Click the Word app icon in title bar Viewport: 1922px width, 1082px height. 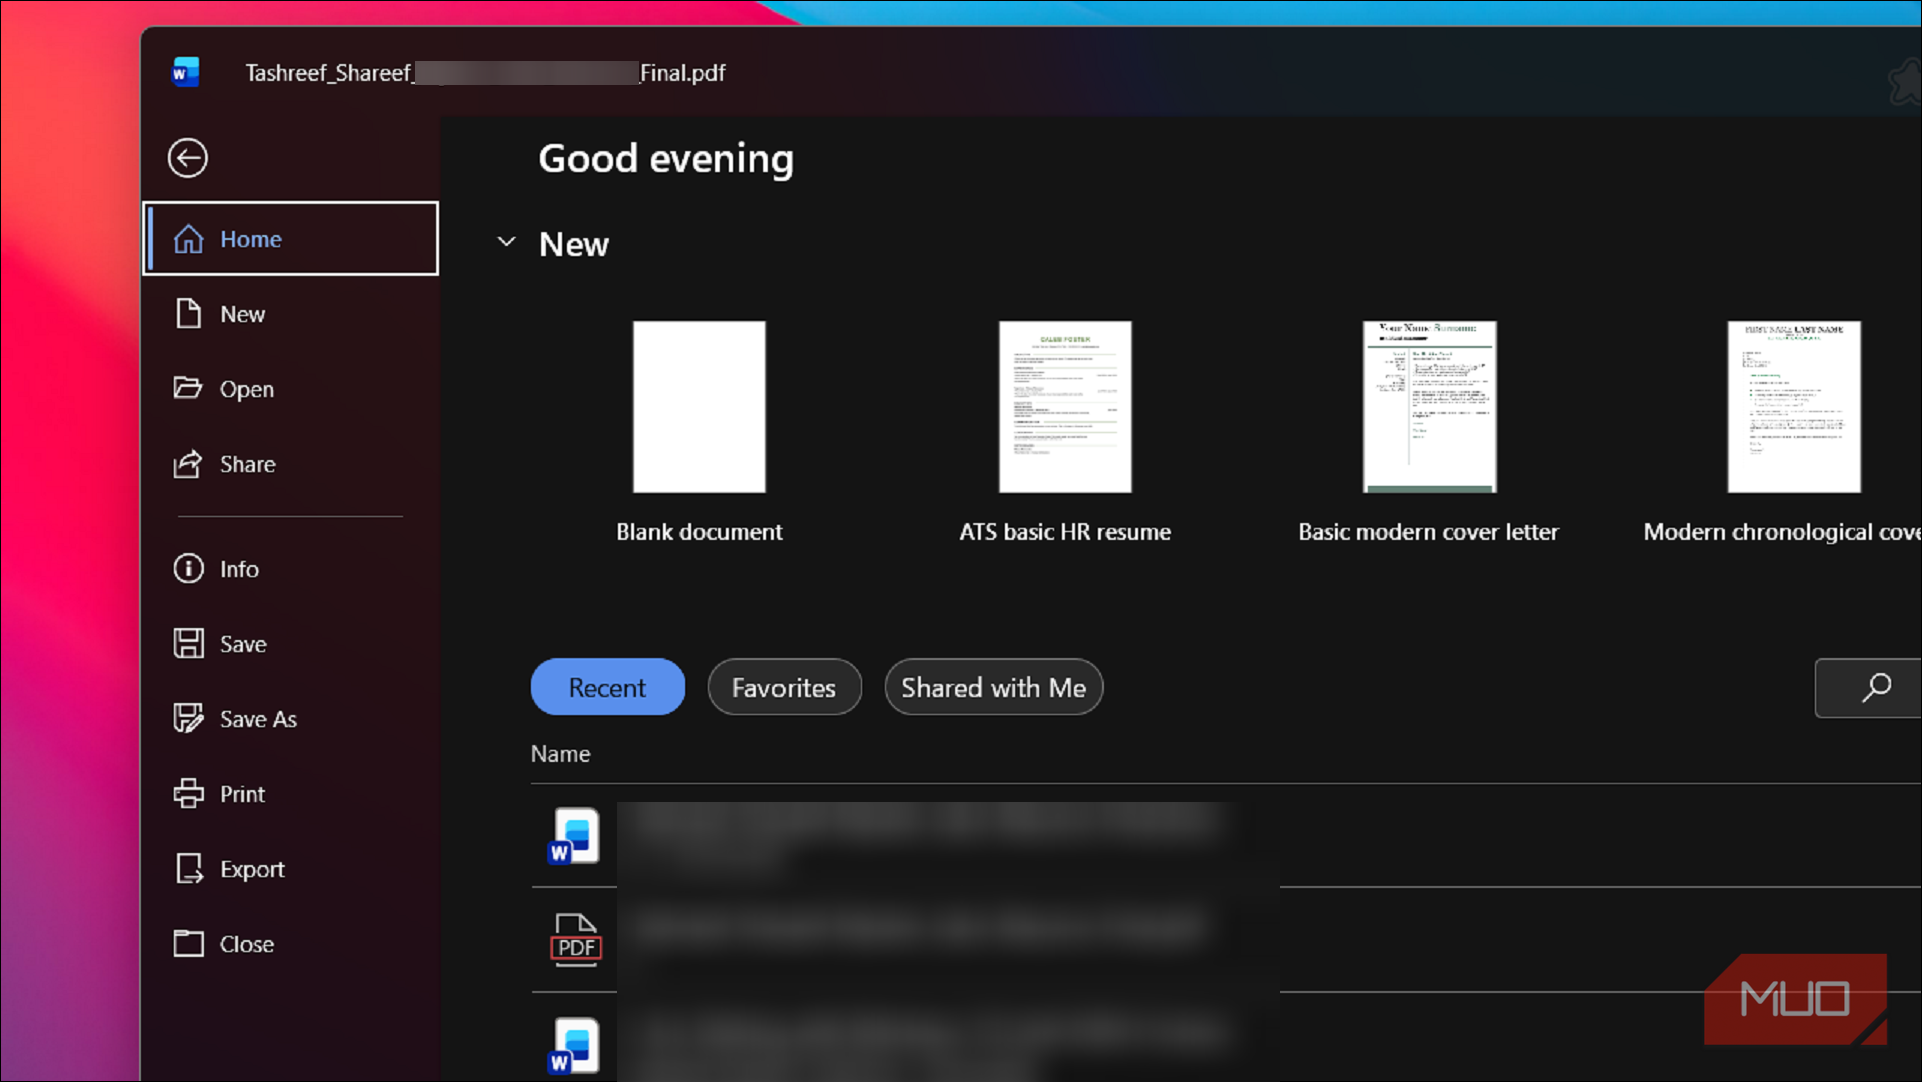[186, 72]
